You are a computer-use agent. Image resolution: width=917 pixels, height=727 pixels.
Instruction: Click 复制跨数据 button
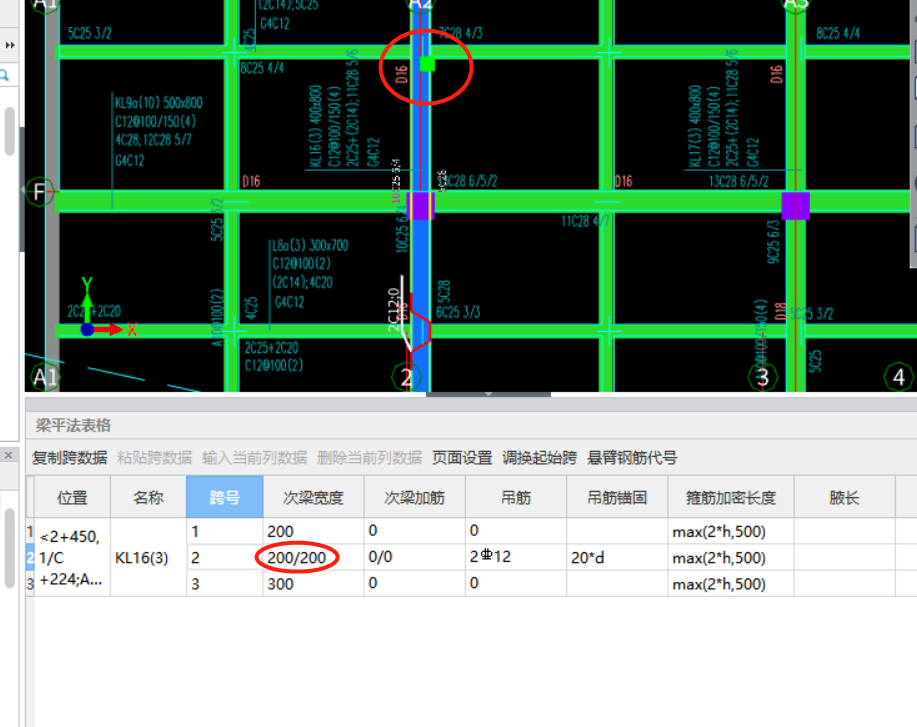click(70, 457)
